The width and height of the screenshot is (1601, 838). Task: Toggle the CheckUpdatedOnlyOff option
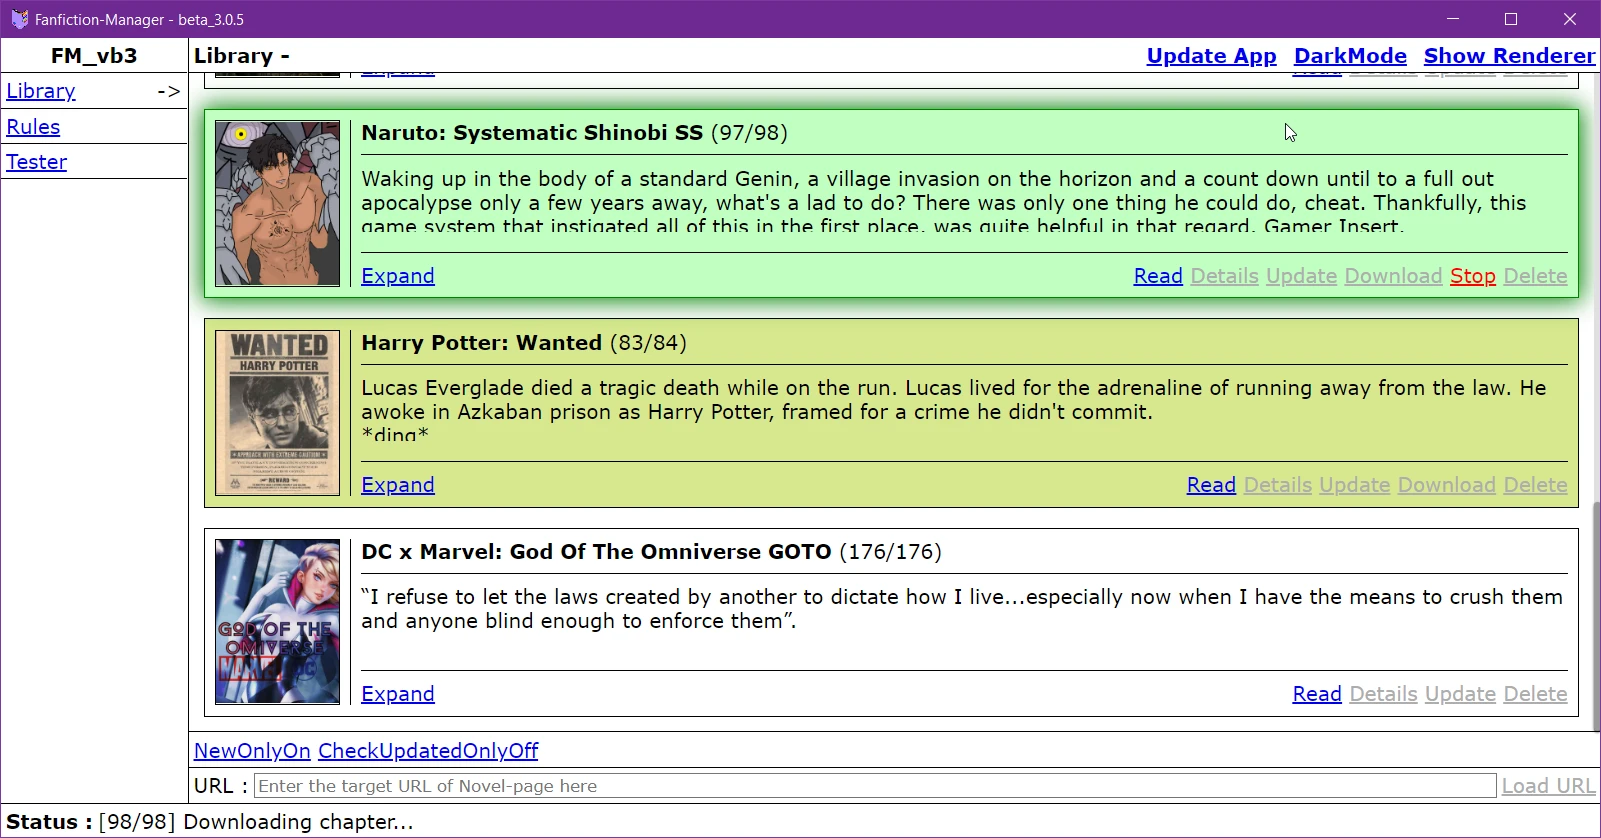coord(428,751)
